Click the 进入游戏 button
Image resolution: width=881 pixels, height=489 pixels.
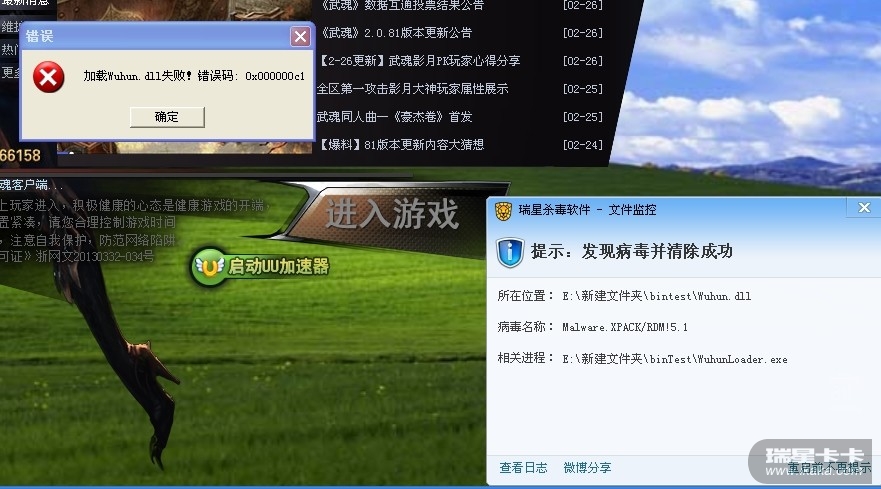click(x=392, y=214)
